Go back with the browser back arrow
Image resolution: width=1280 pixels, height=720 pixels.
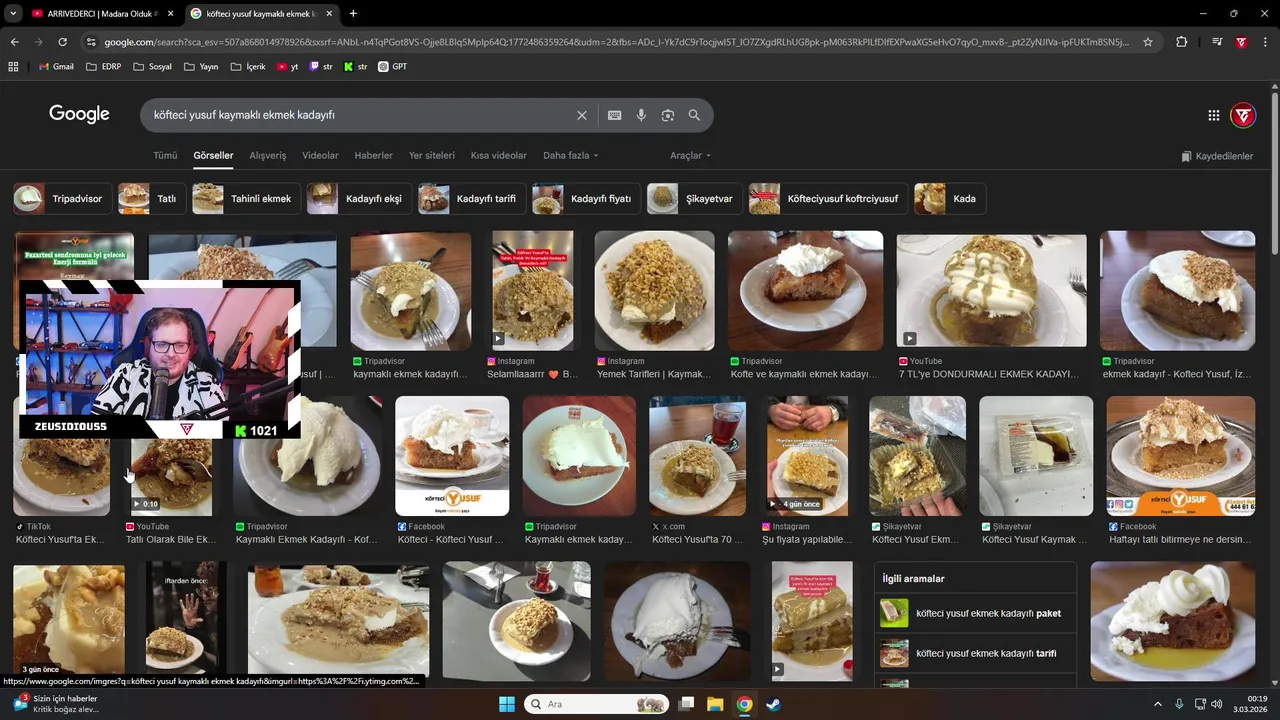pos(14,42)
